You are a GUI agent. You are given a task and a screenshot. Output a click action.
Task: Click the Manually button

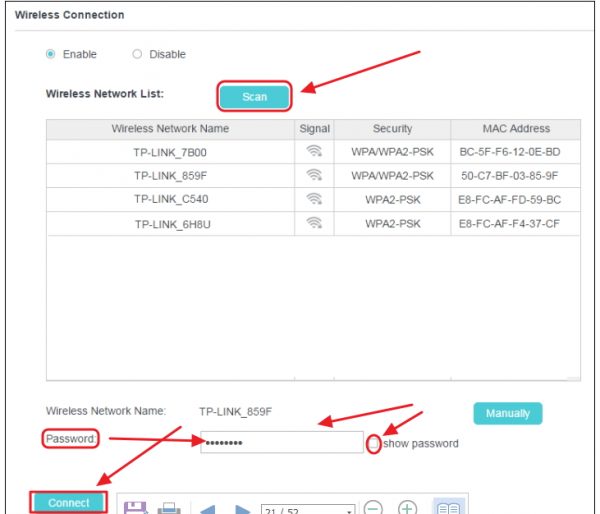click(508, 413)
